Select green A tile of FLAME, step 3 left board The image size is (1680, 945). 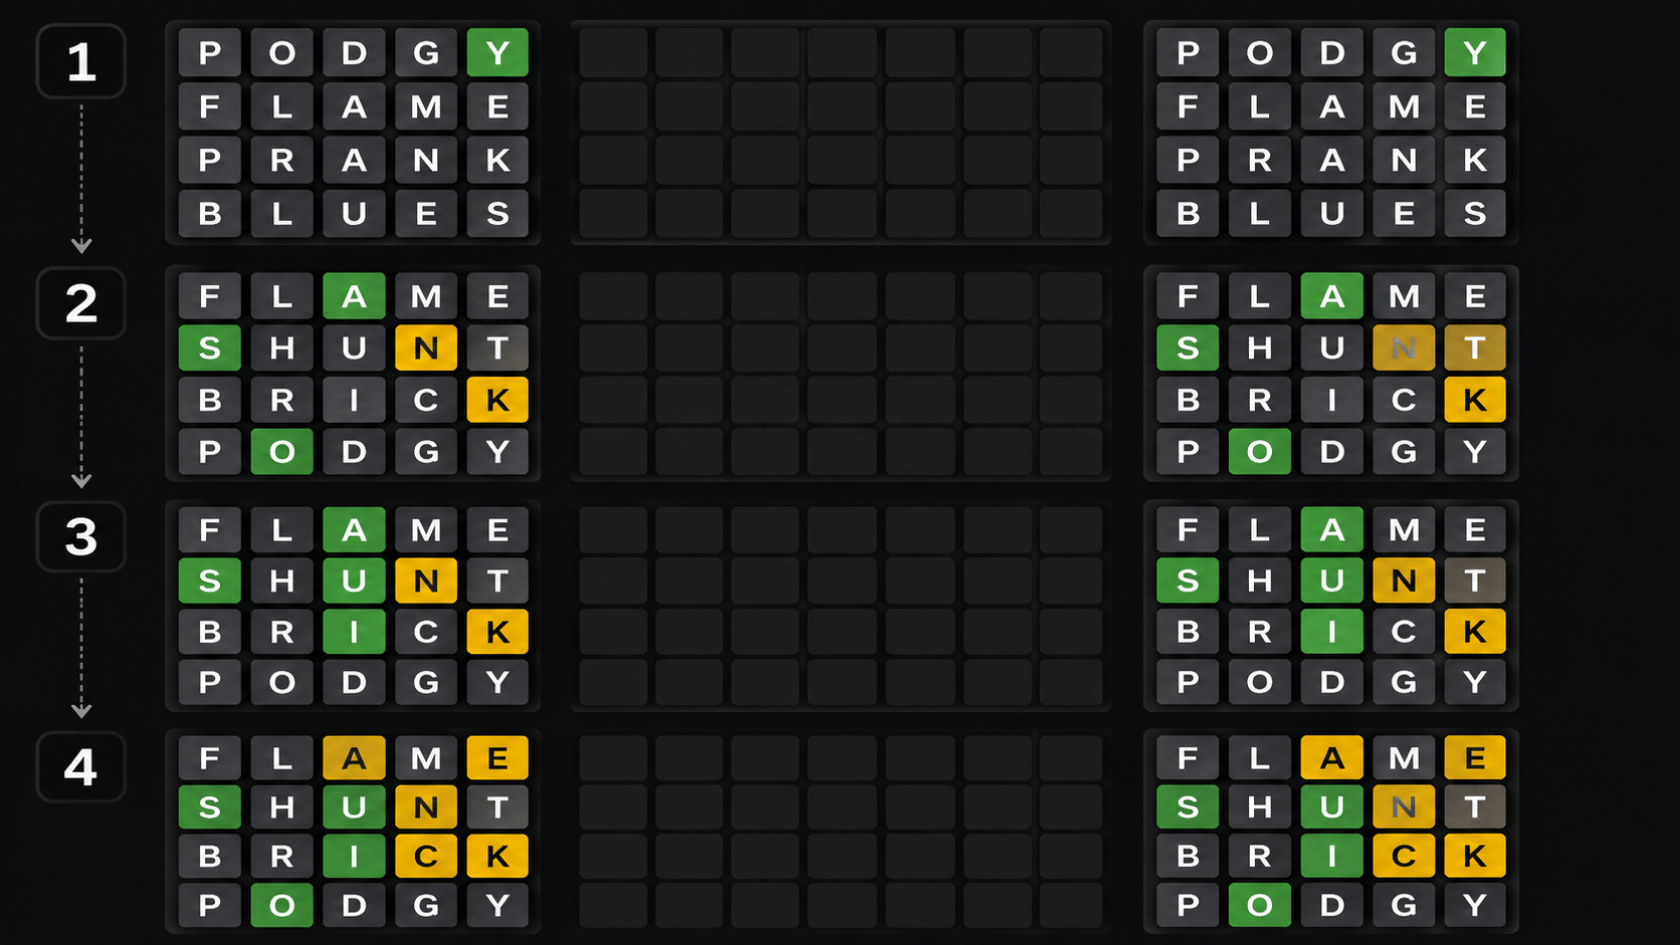[x=354, y=530]
